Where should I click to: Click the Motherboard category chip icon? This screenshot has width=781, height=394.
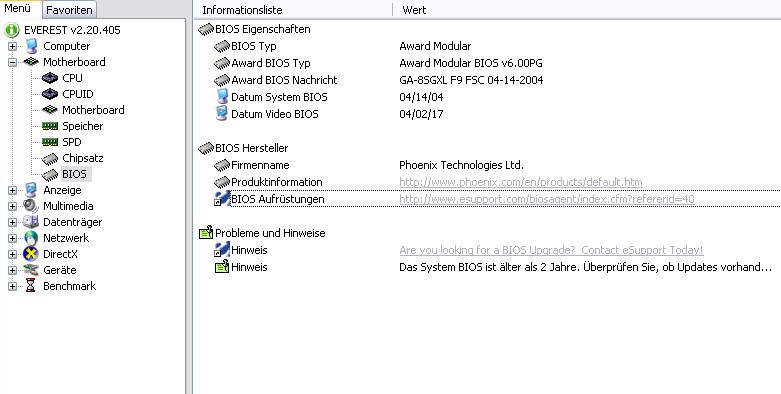click(31, 62)
